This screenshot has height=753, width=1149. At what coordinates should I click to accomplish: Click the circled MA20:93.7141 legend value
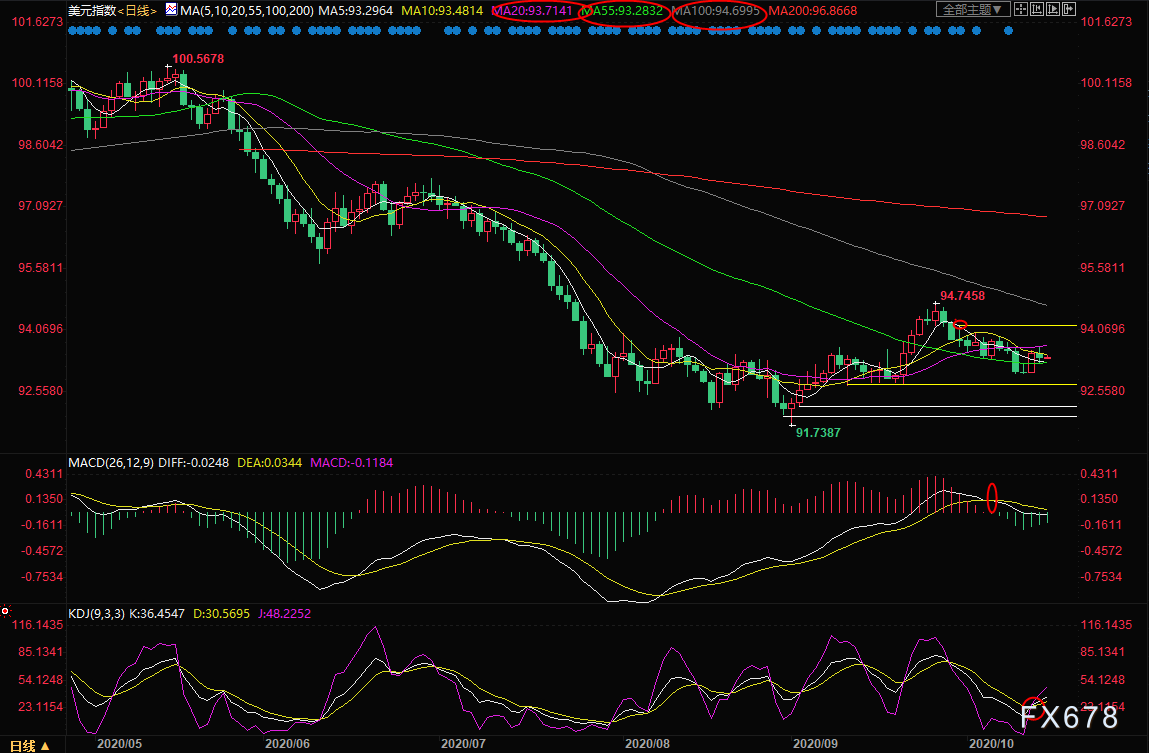tap(531, 13)
